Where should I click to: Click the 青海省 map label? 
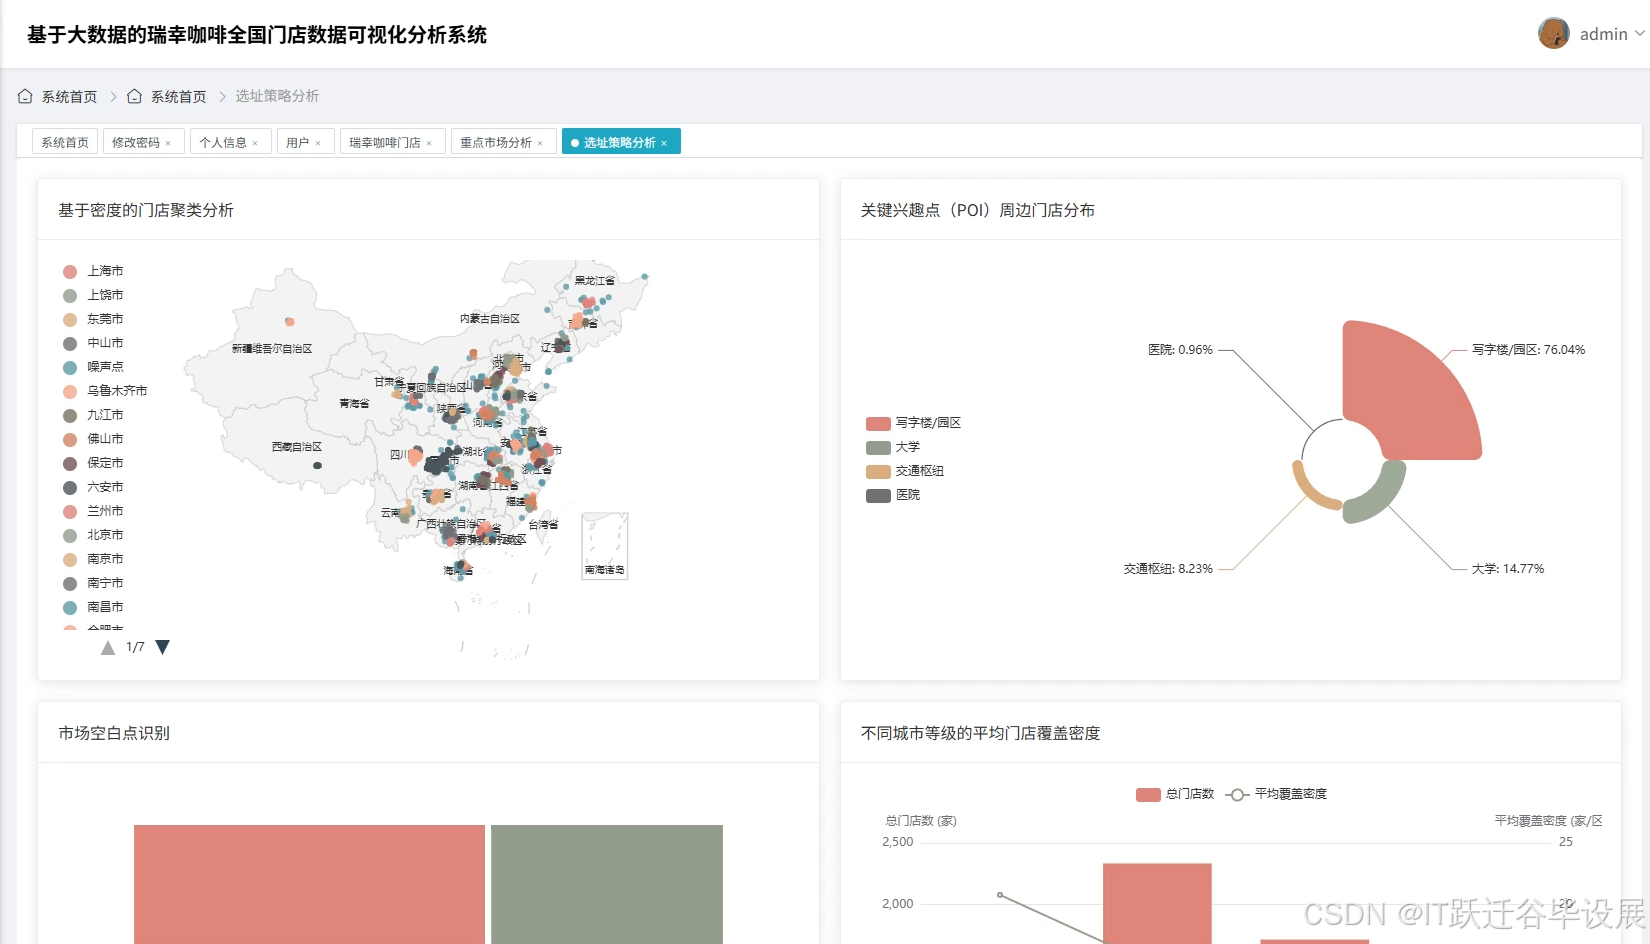click(354, 404)
